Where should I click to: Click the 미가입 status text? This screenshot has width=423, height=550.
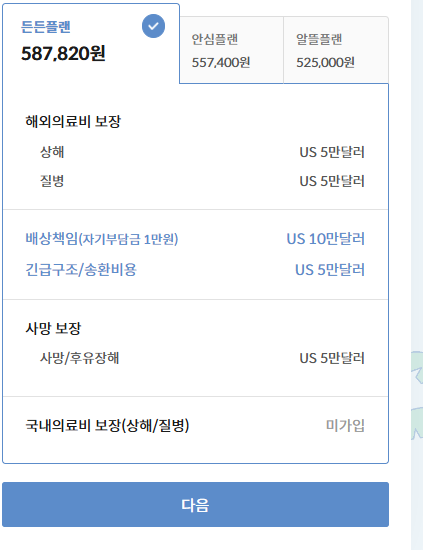(x=345, y=425)
